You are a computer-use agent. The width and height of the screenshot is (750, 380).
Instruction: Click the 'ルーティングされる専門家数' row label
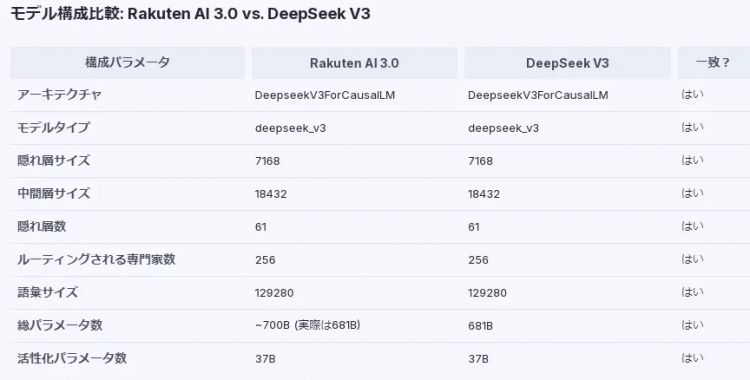[96, 260]
